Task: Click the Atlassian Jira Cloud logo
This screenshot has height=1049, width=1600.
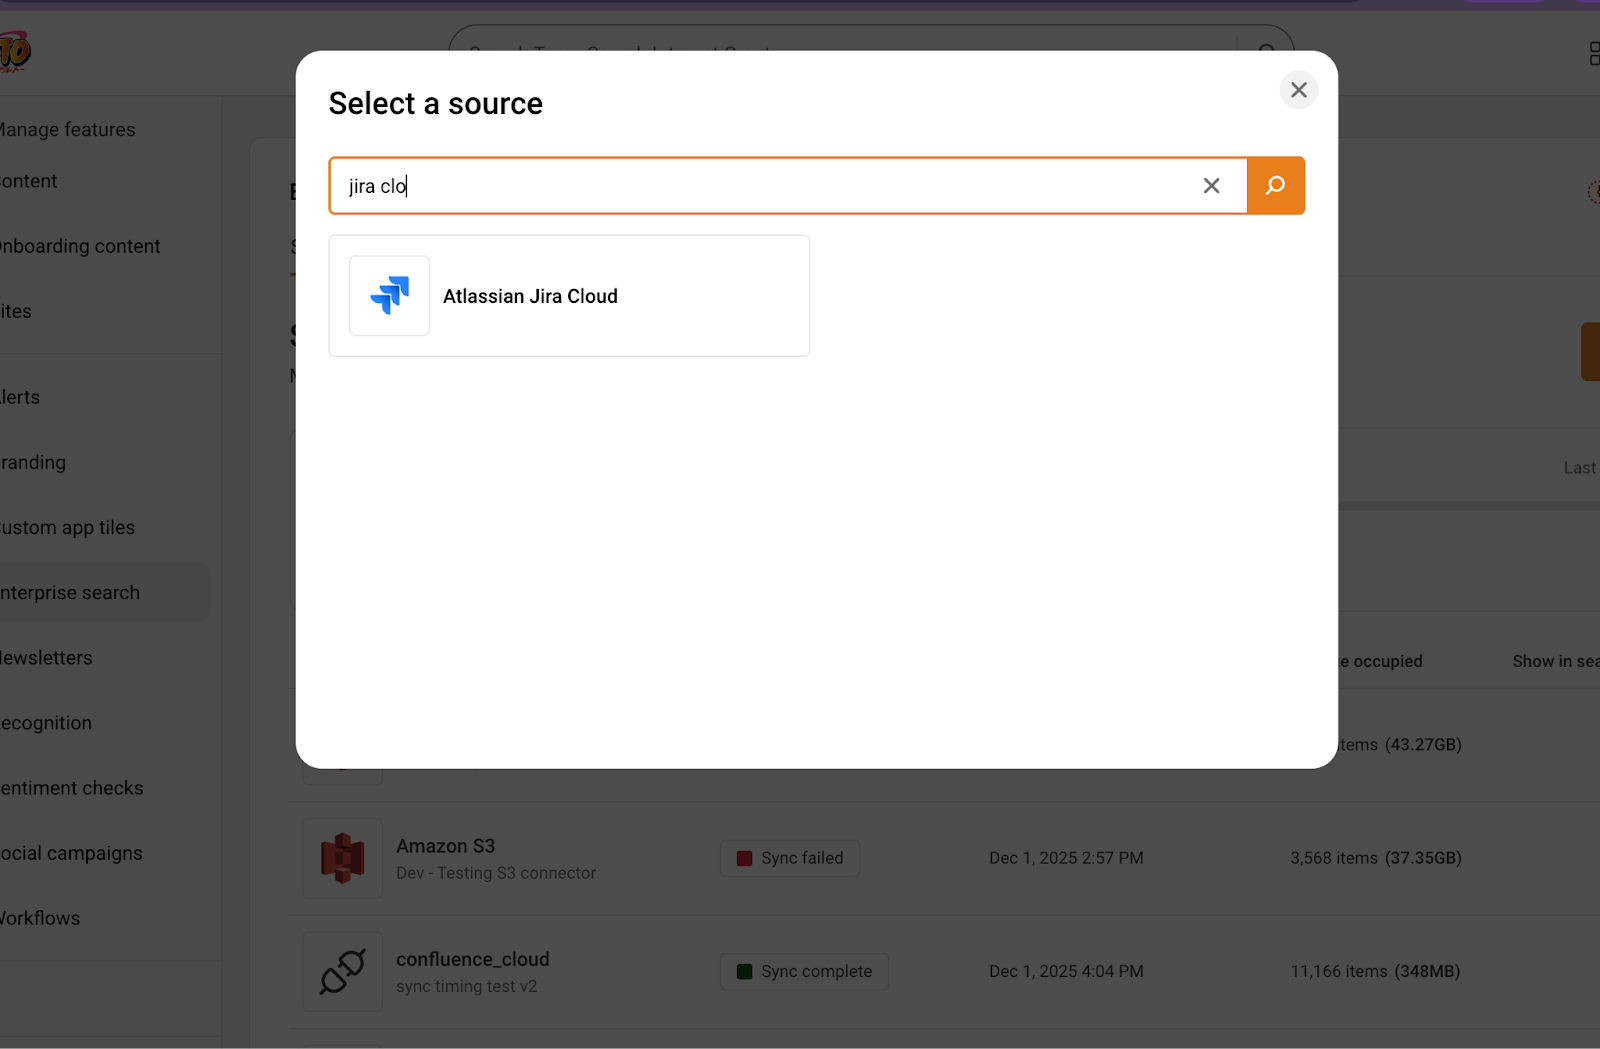Action: 389,296
